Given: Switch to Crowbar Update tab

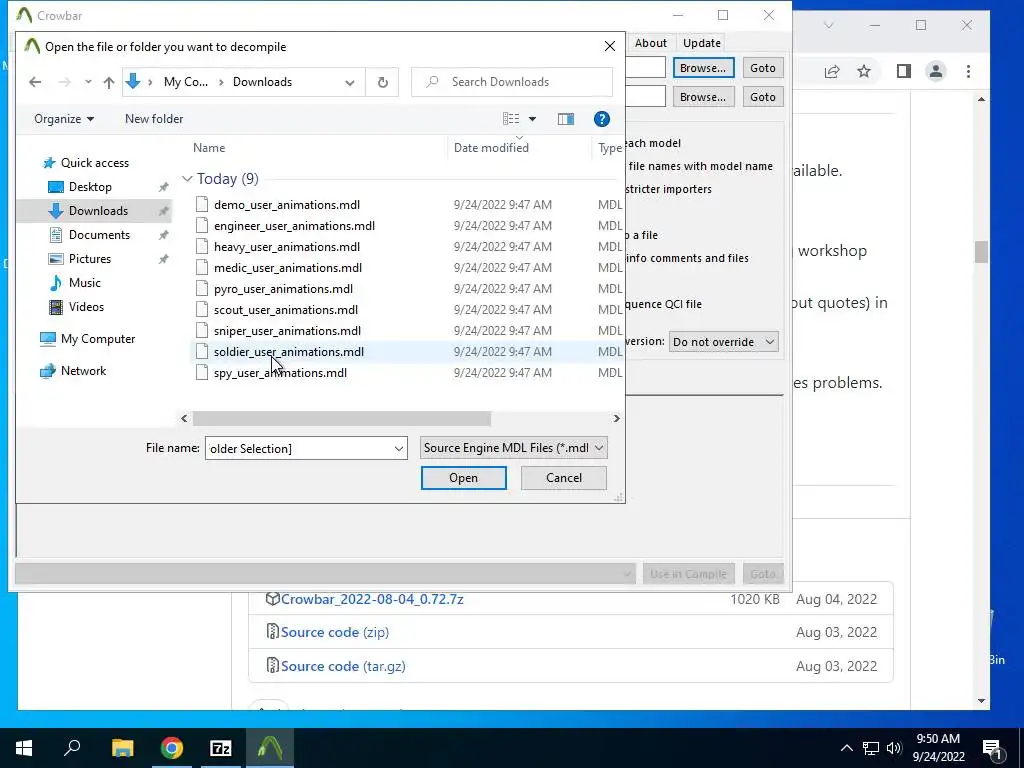Looking at the screenshot, I should [702, 43].
